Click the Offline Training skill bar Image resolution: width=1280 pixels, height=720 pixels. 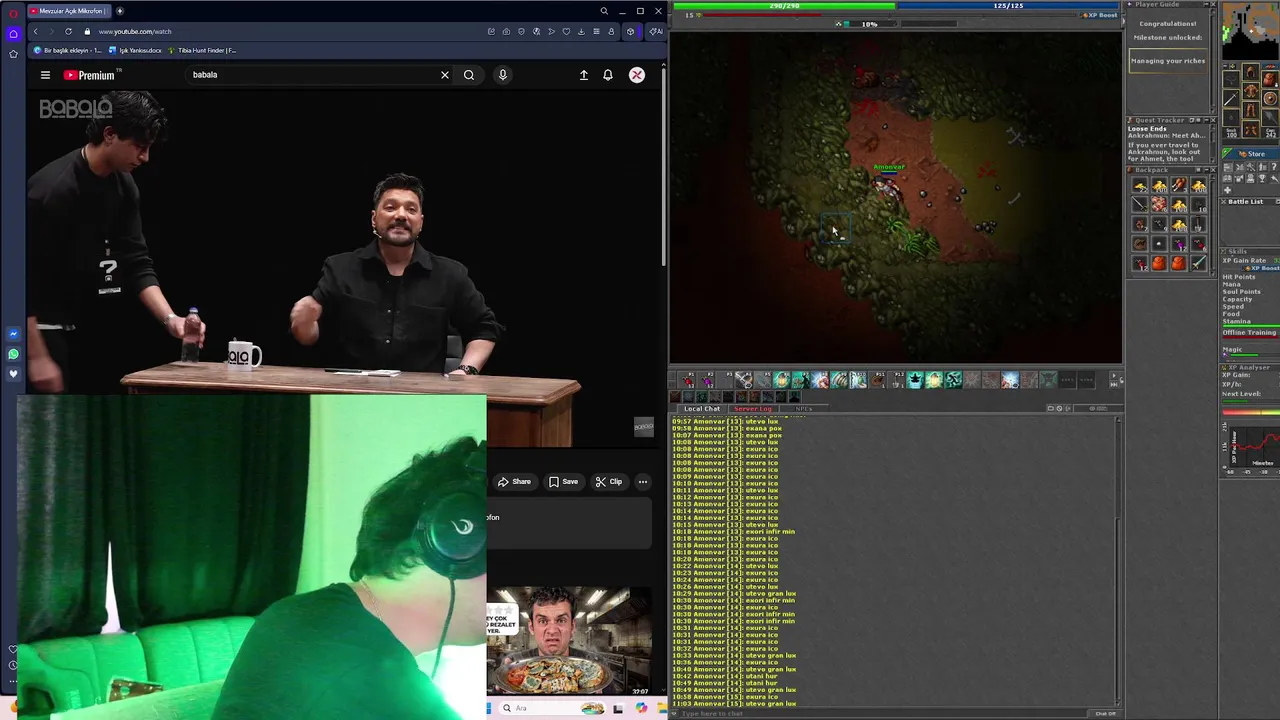(1250, 336)
